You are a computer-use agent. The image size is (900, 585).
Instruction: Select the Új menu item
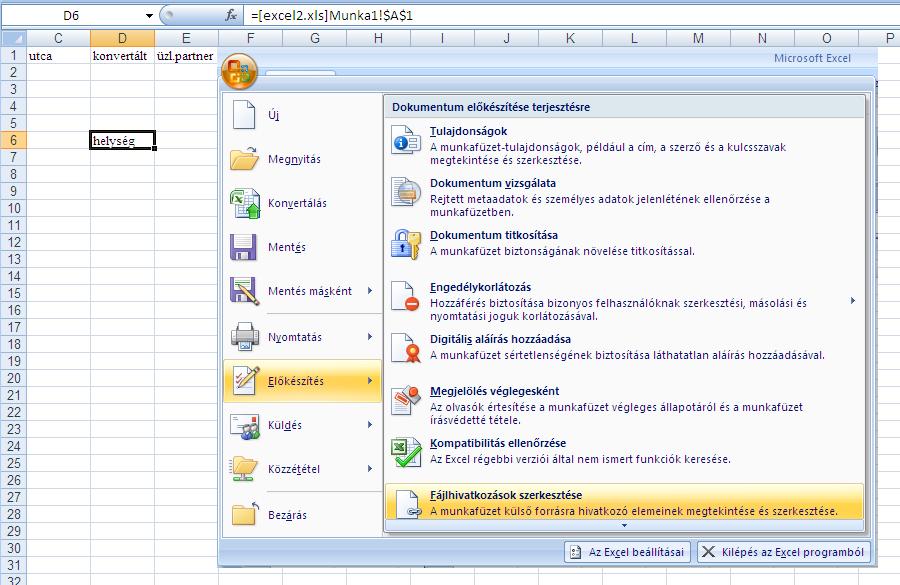coord(302,115)
